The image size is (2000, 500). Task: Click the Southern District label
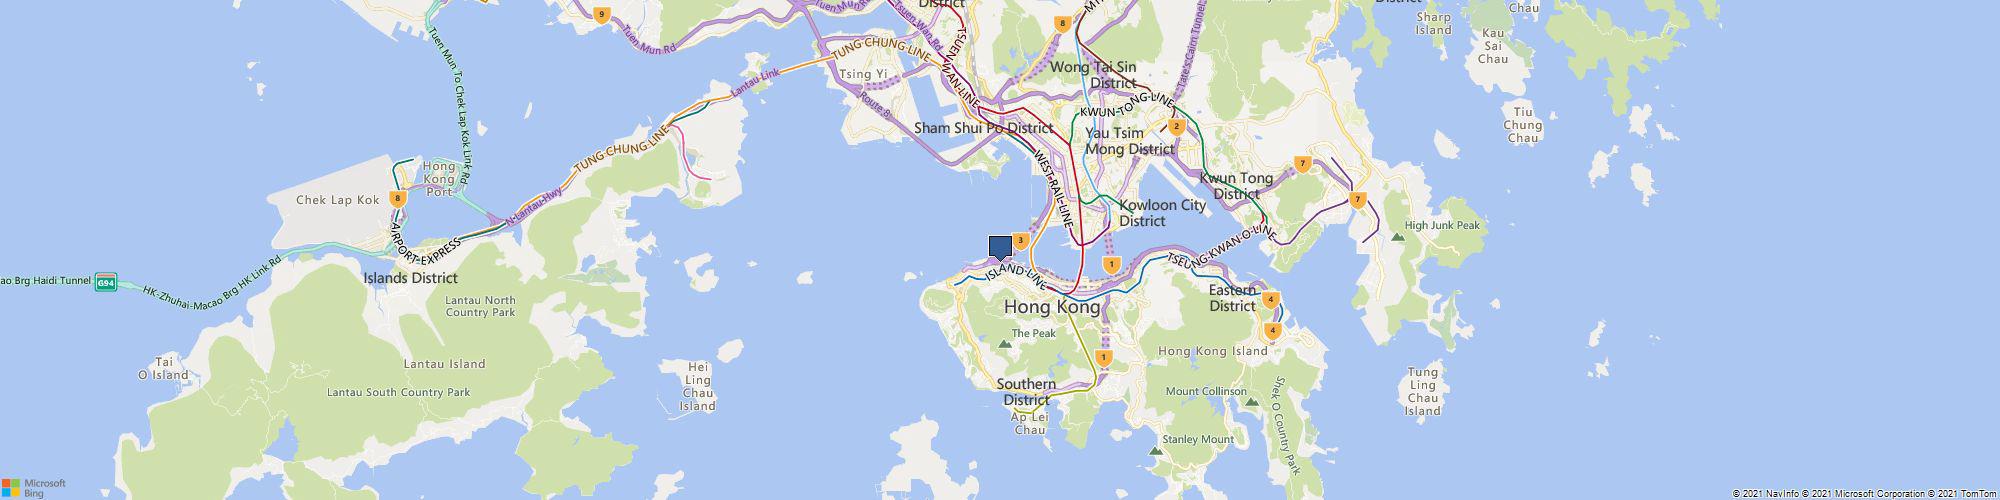coord(1026,392)
